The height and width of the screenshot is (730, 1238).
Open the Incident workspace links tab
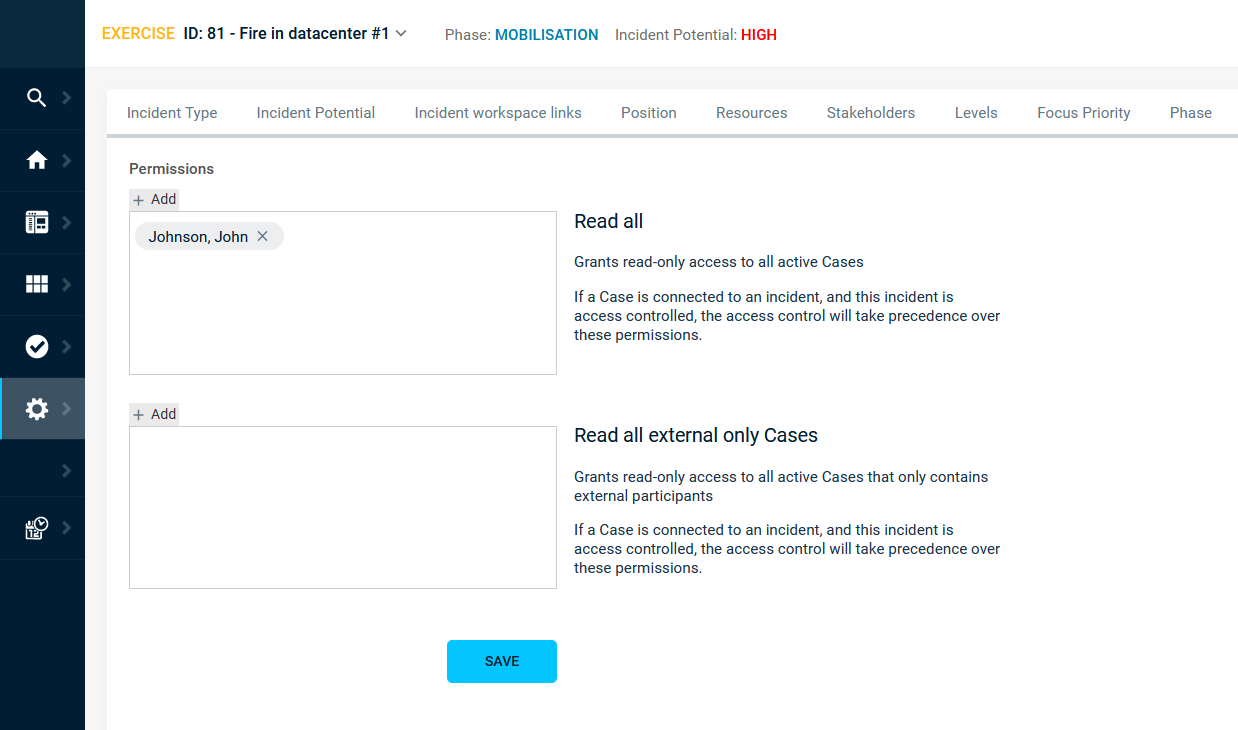pyautogui.click(x=498, y=113)
